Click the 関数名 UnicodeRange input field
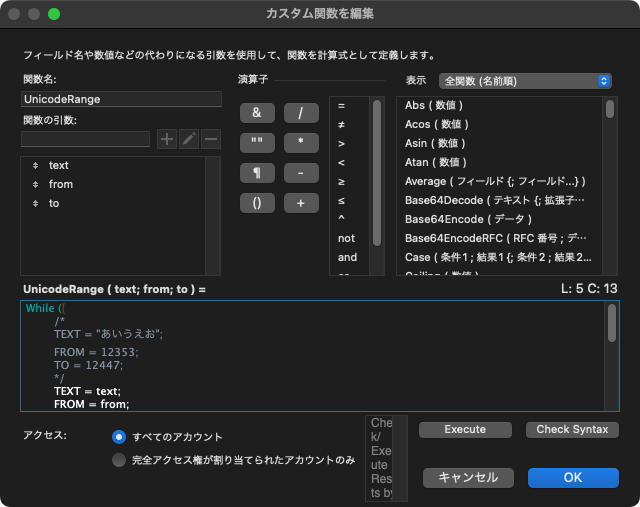 point(121,99)
